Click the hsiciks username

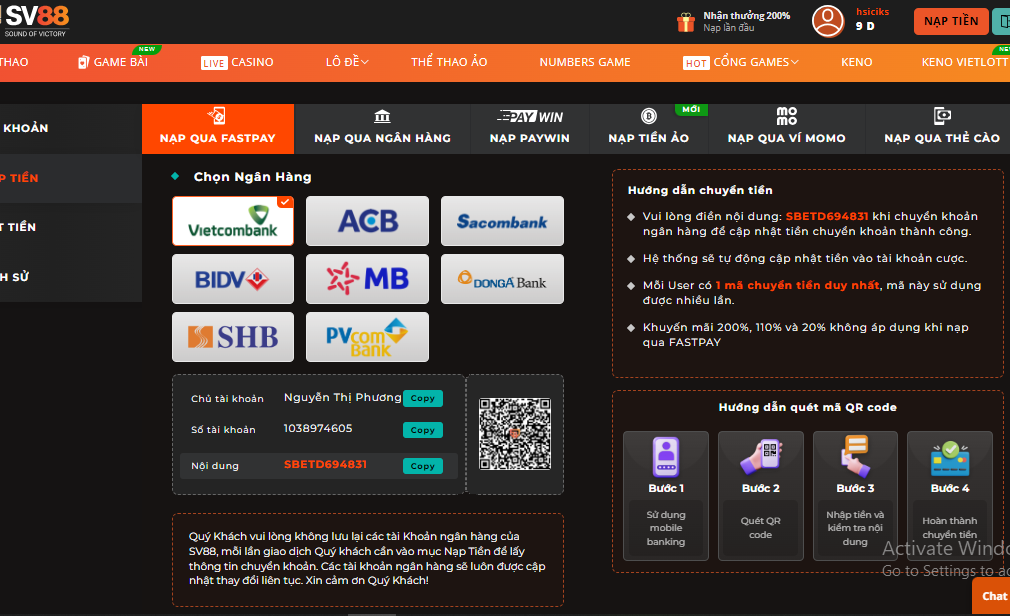click(x=872, y=12)
